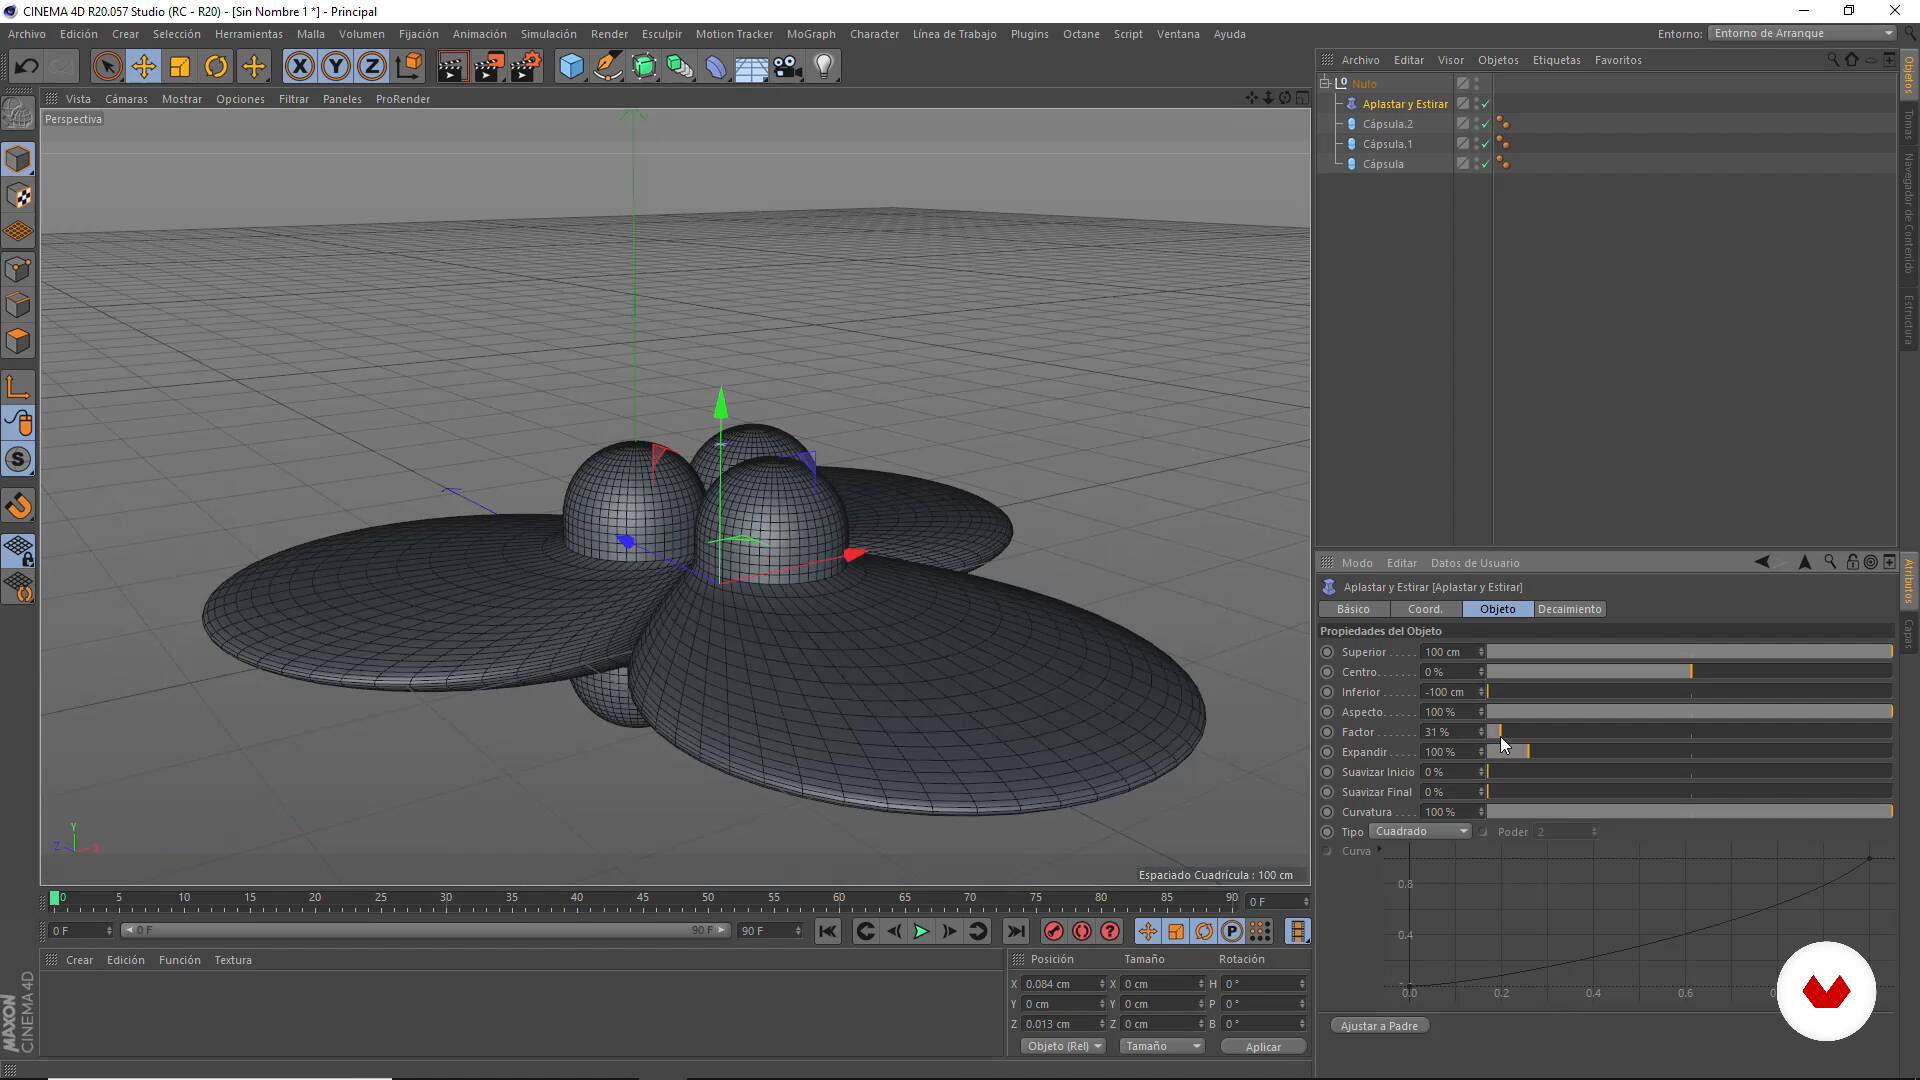The width and height of the screenshot is (1920, 1080).
Task: Click Make Editable icon in left sidebar
Action: coord(18,114)
